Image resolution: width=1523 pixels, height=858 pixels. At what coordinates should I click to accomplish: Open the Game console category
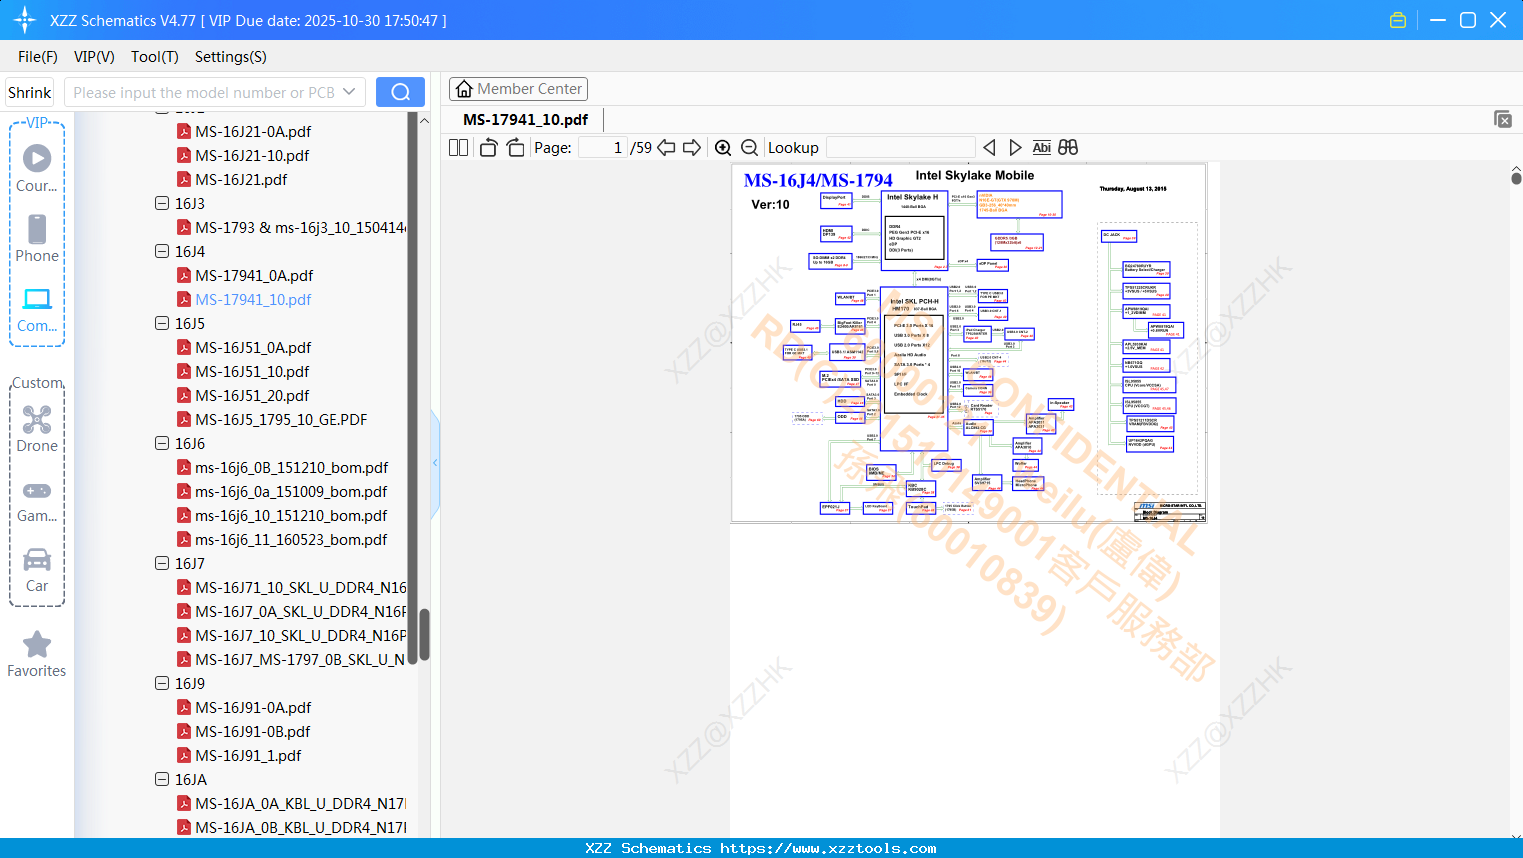point(37,499)
